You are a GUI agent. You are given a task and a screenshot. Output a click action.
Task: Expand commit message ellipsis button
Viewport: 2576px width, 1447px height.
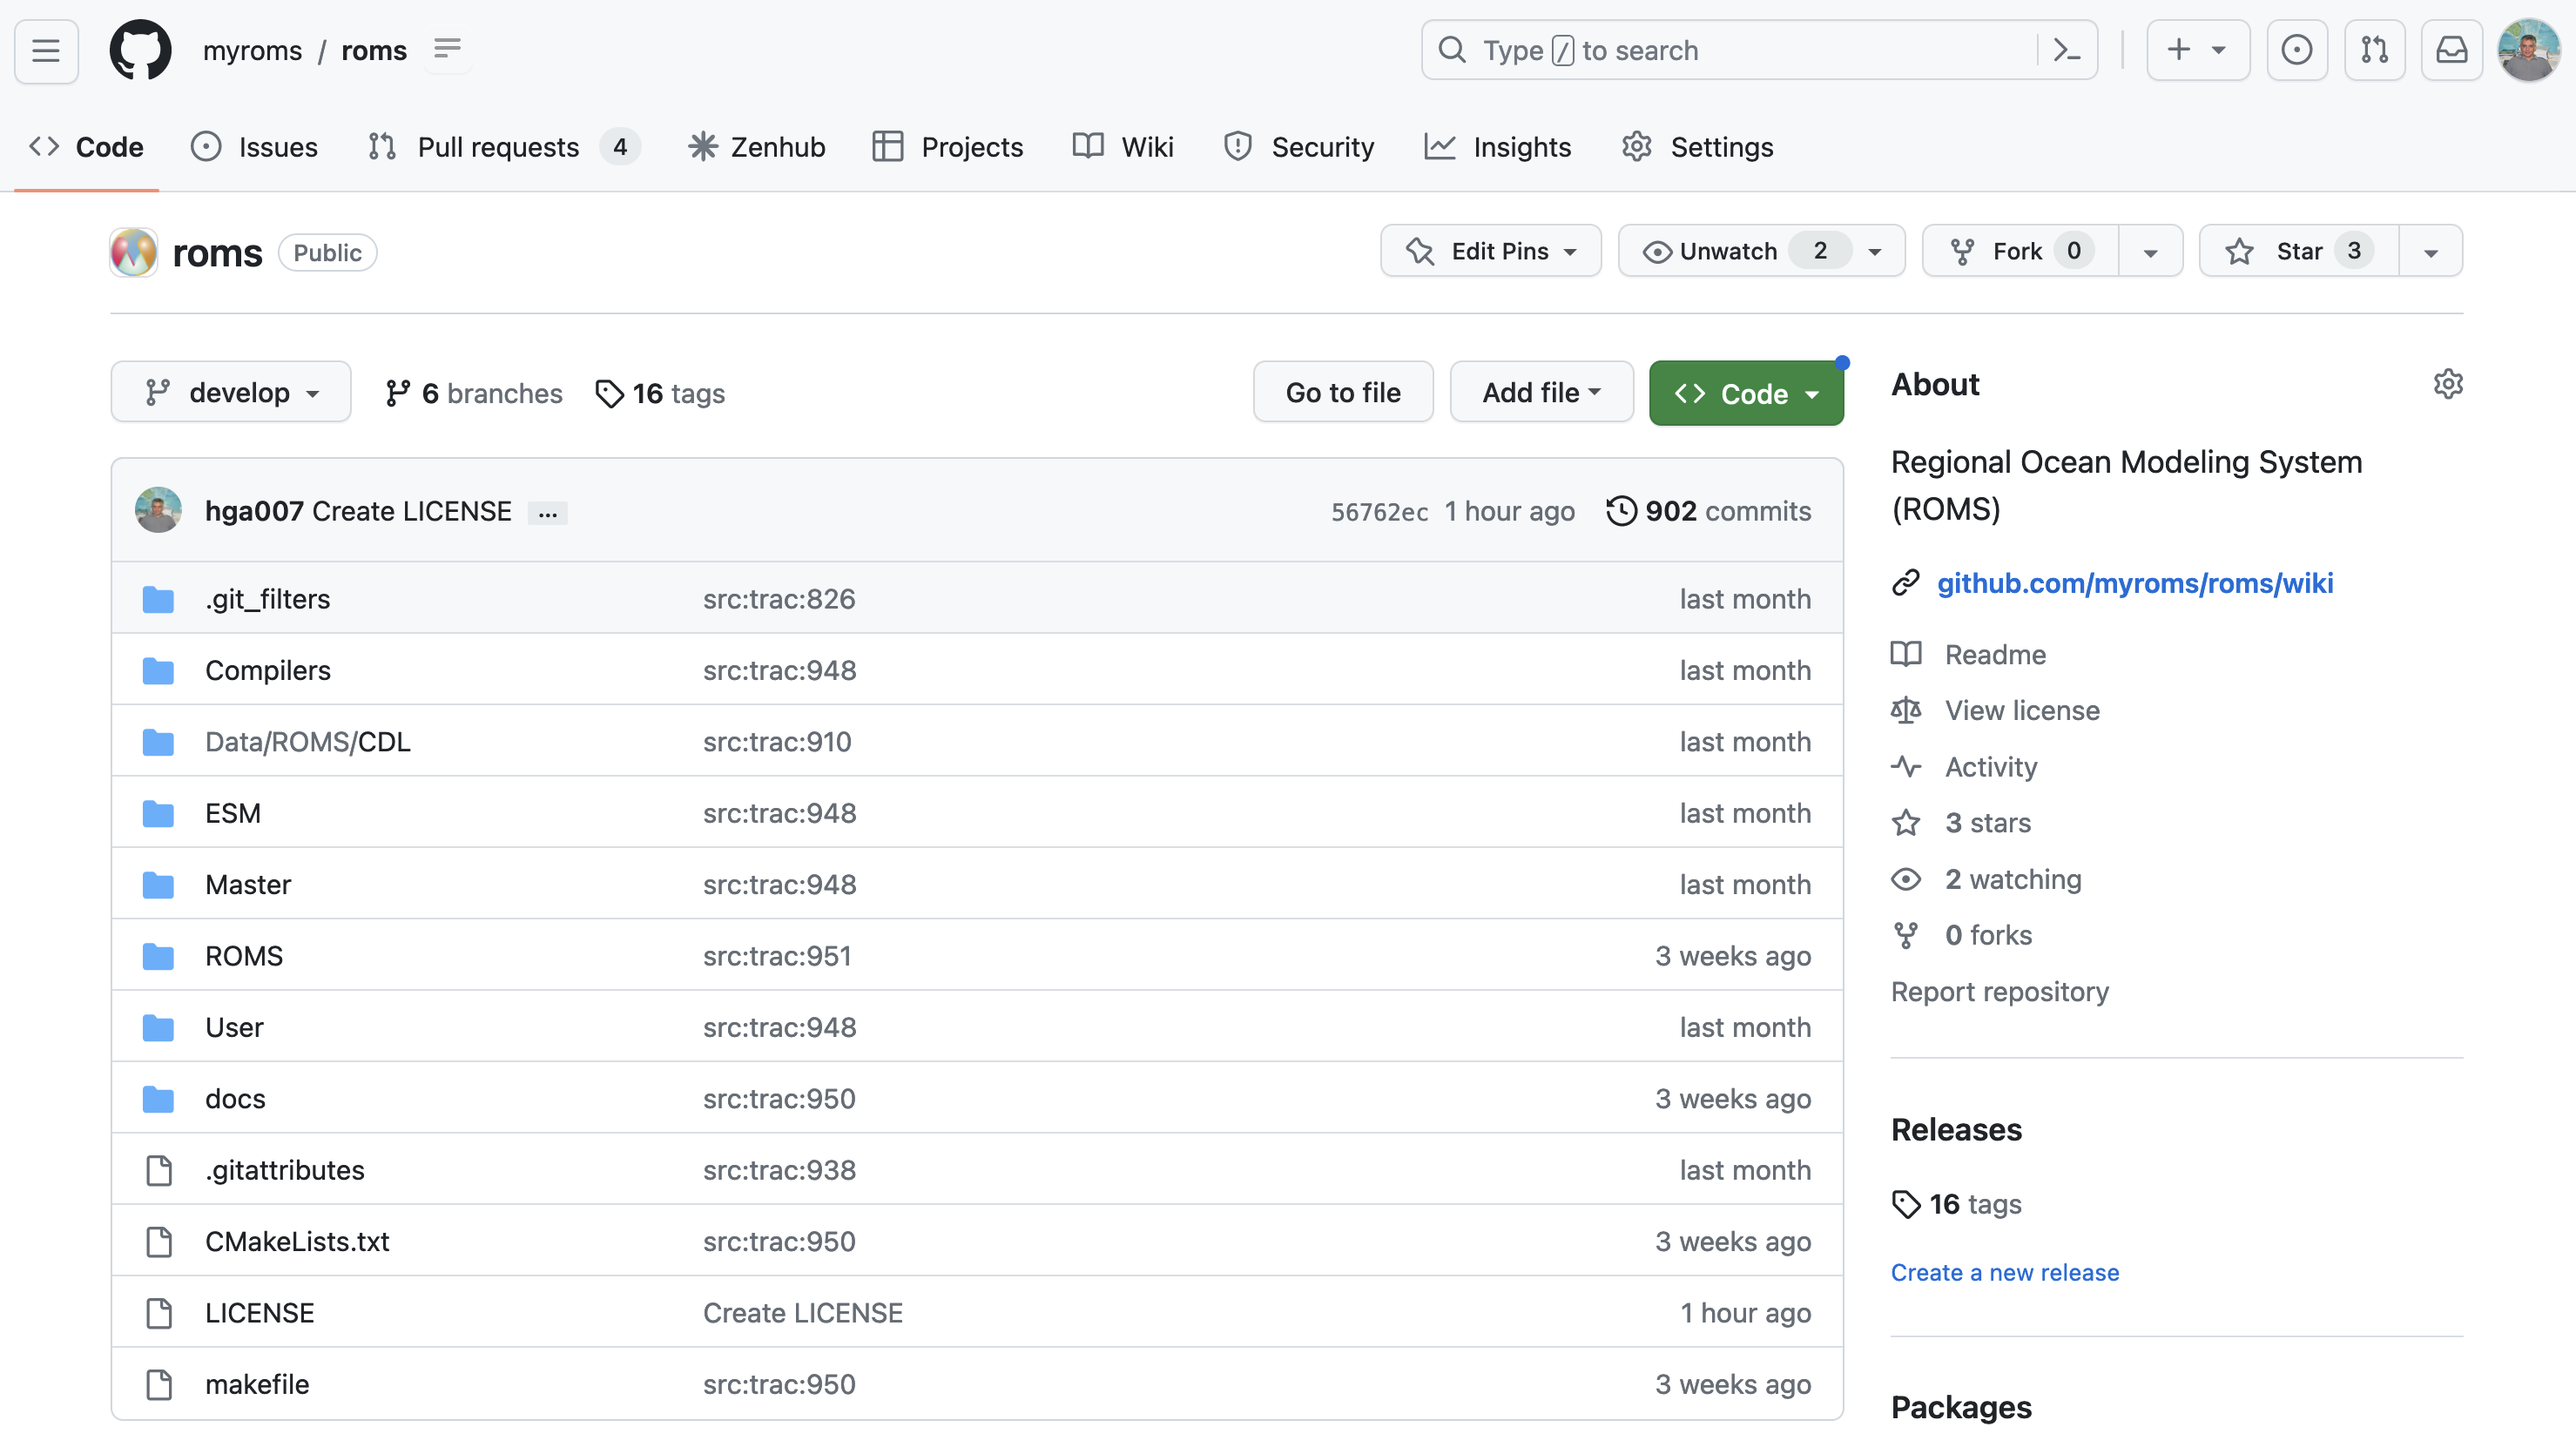pyautogui.click(x=547, y=513)
